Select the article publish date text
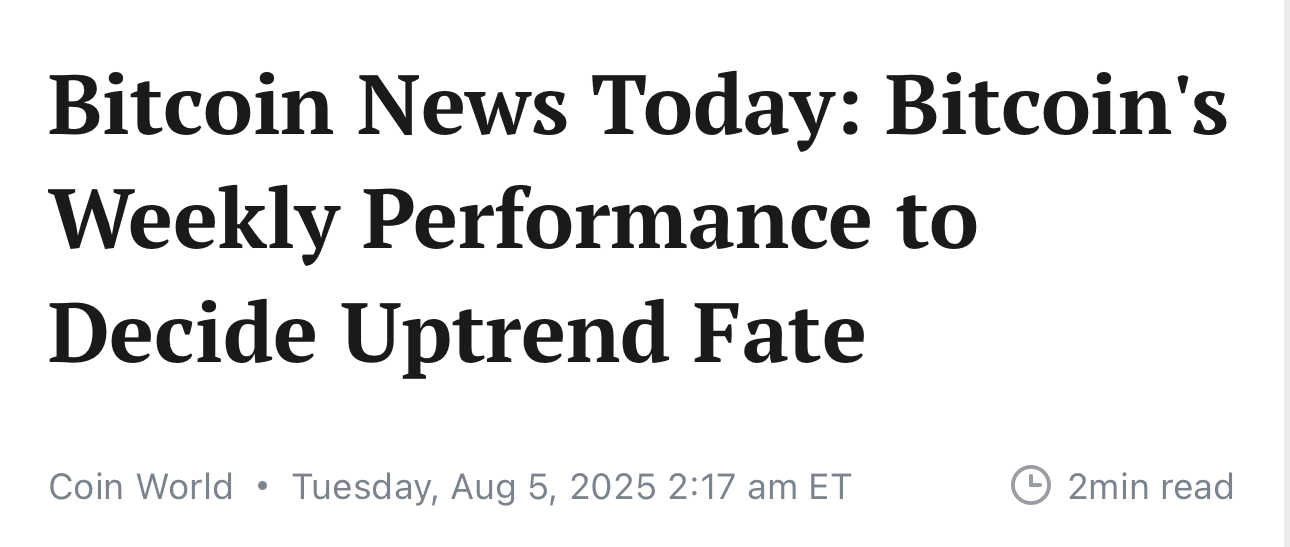The image size is (1290, 547). tap(571, 488)
